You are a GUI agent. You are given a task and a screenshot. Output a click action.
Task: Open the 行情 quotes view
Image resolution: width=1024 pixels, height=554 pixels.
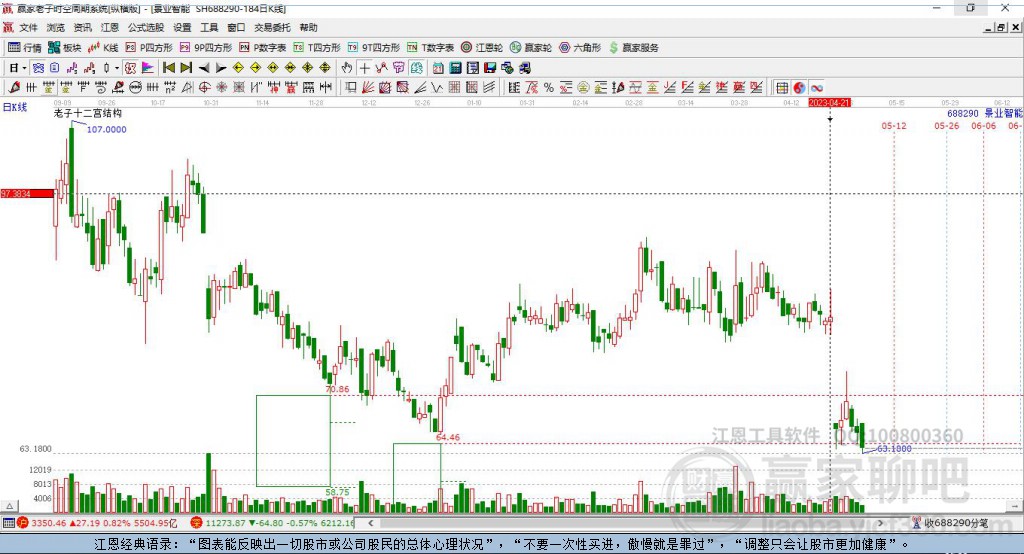pyautogui.click(x=25, y=48)
